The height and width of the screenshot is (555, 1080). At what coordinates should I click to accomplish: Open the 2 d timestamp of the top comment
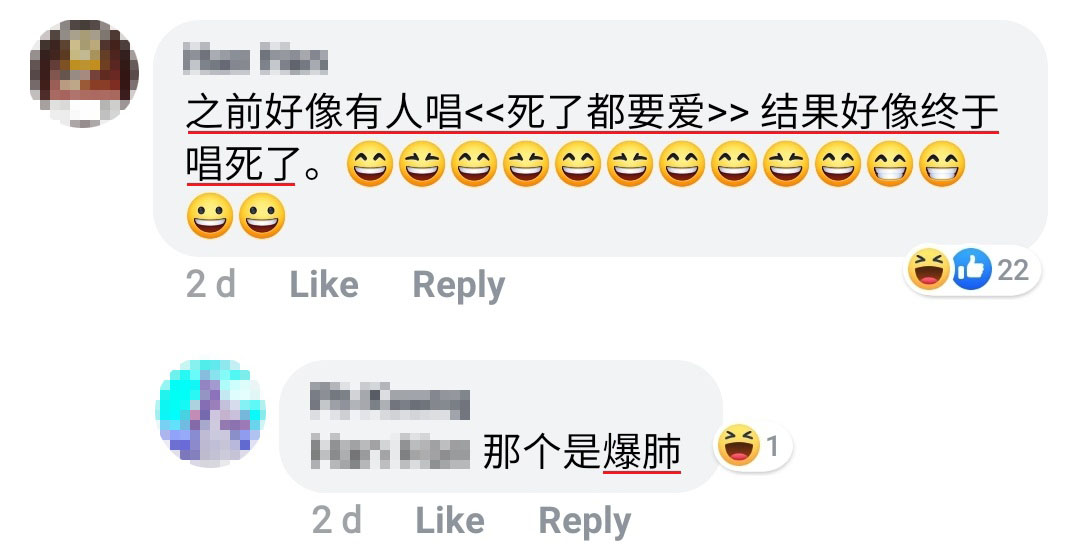[211, 284]
